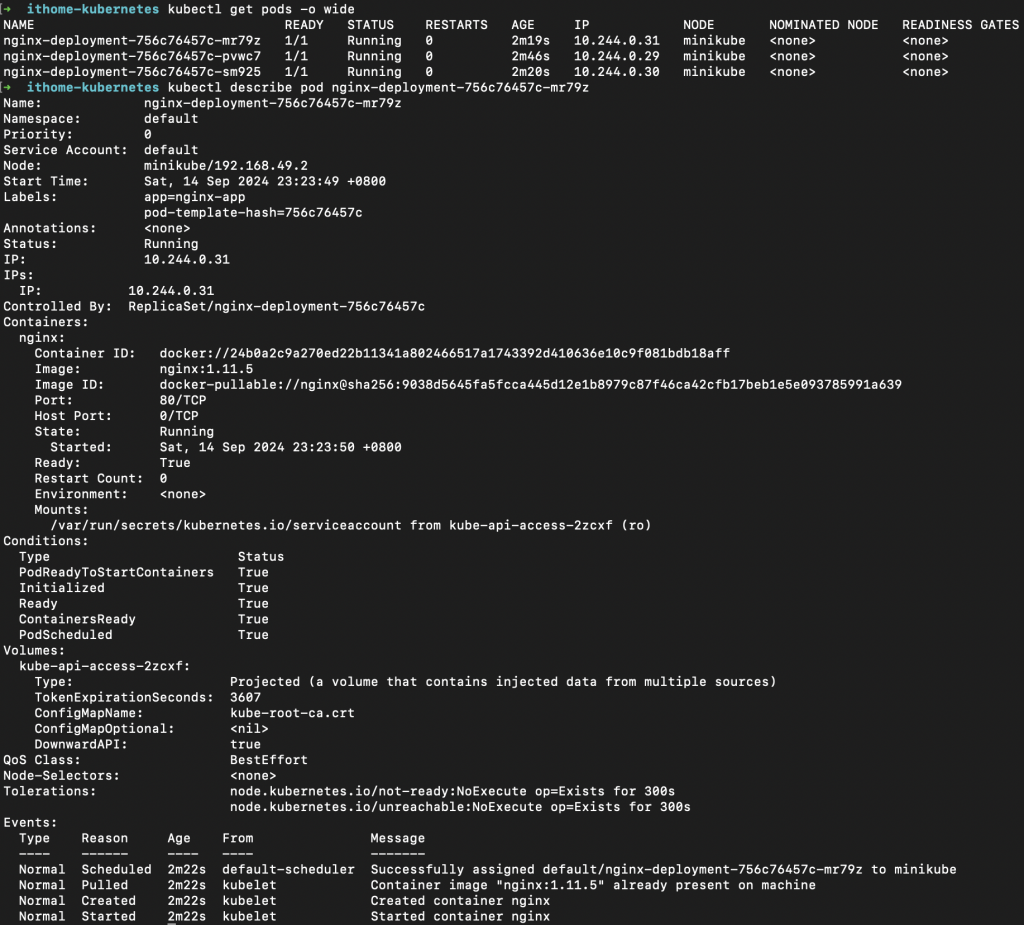Click the Start Time value line
The image size is (1024, 925).
tap(264, 182)
